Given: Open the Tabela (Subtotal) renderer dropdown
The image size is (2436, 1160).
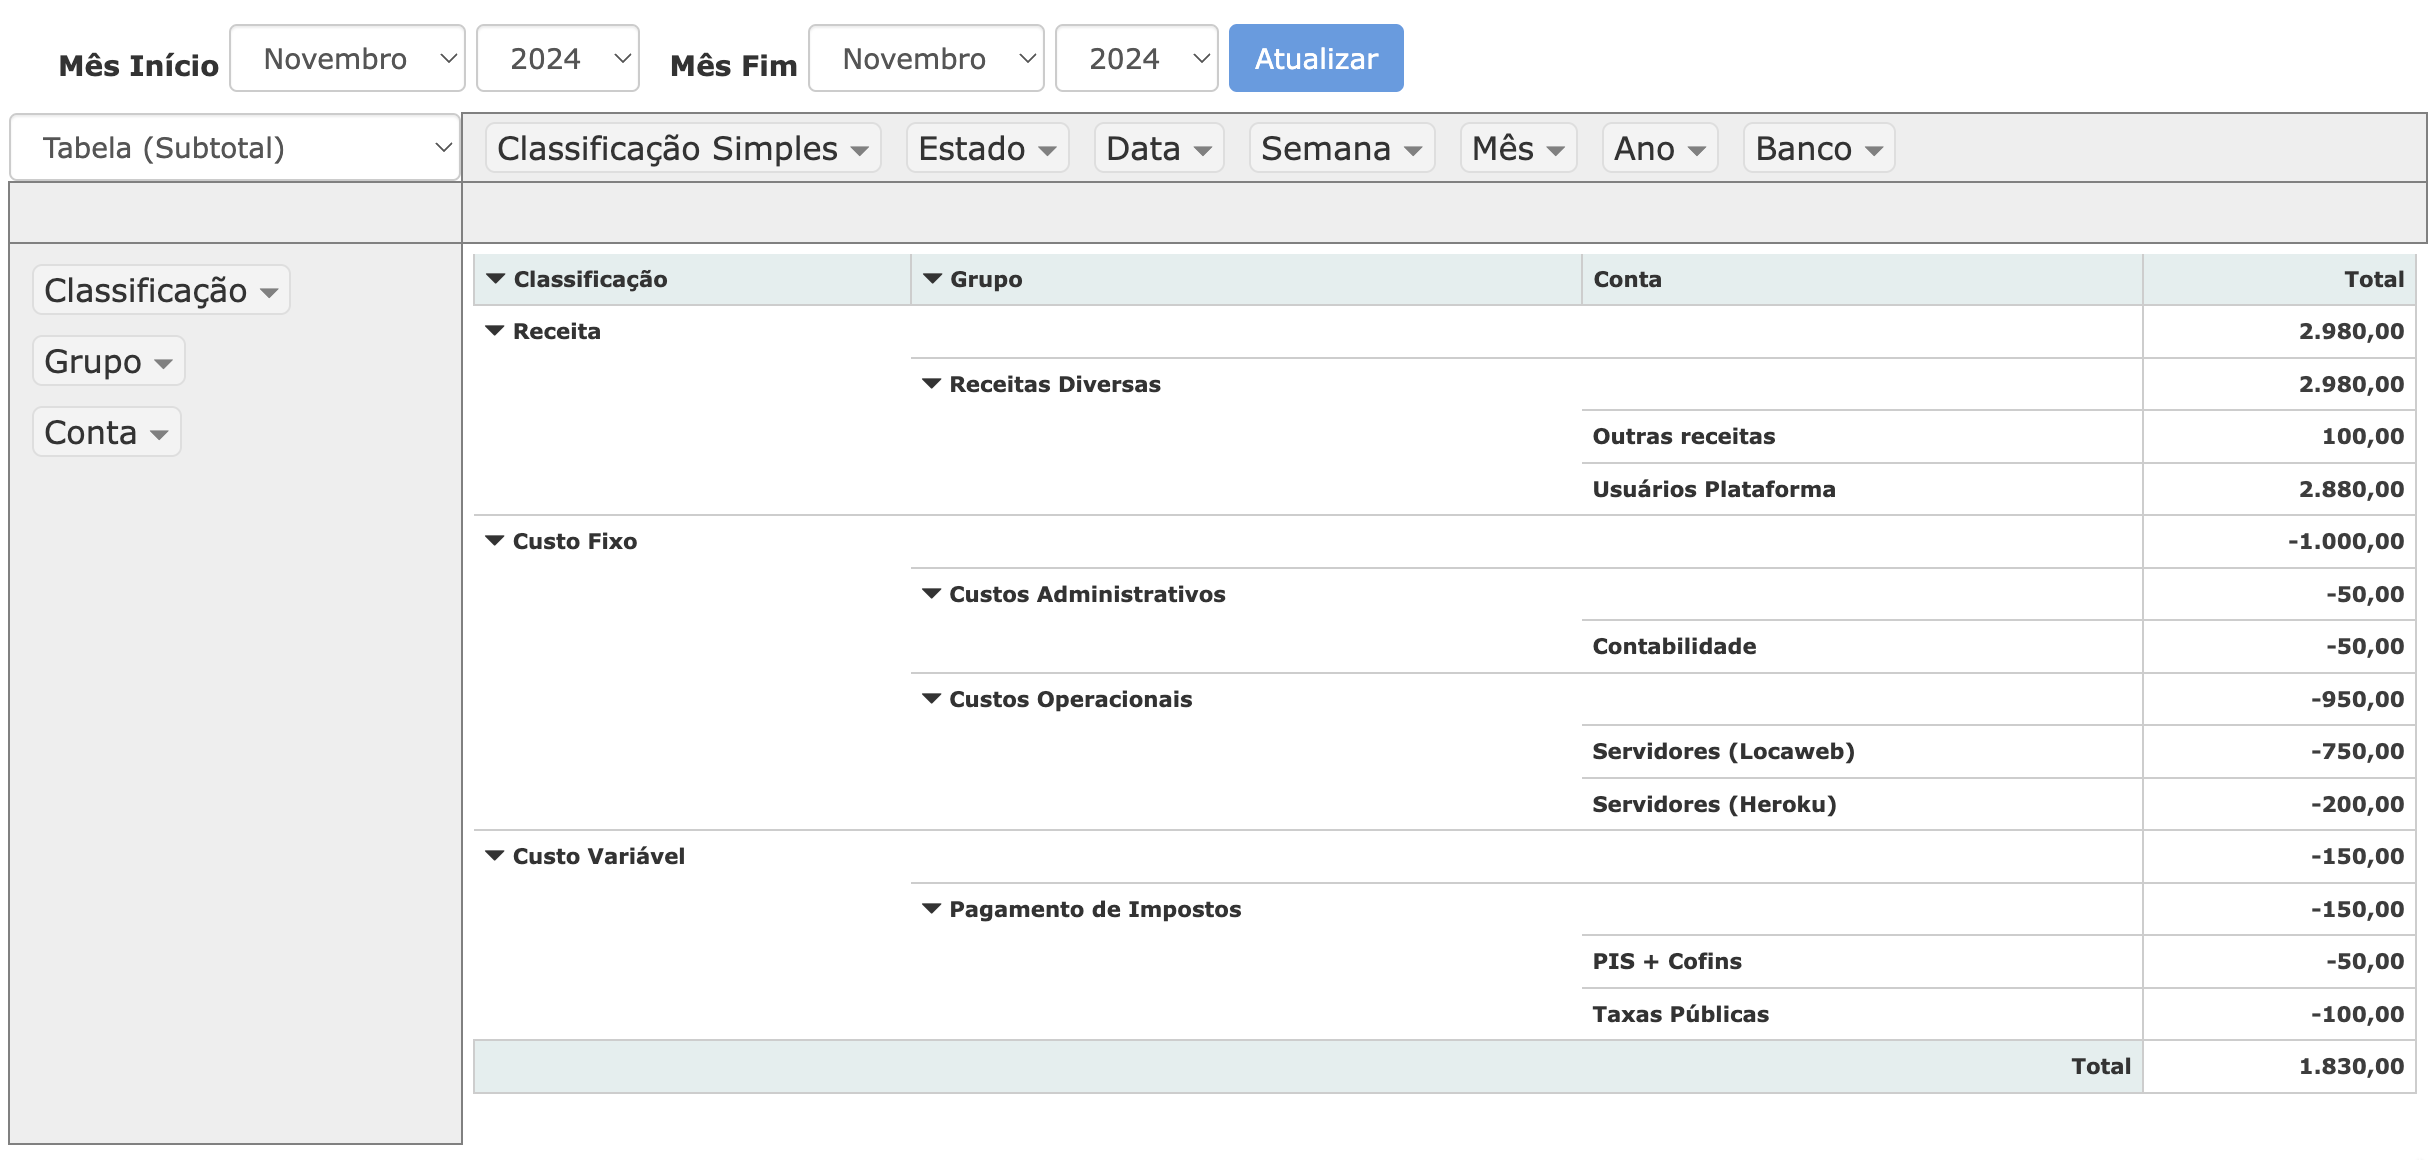Looking at the screenshot, I should (x=235, y=148).
